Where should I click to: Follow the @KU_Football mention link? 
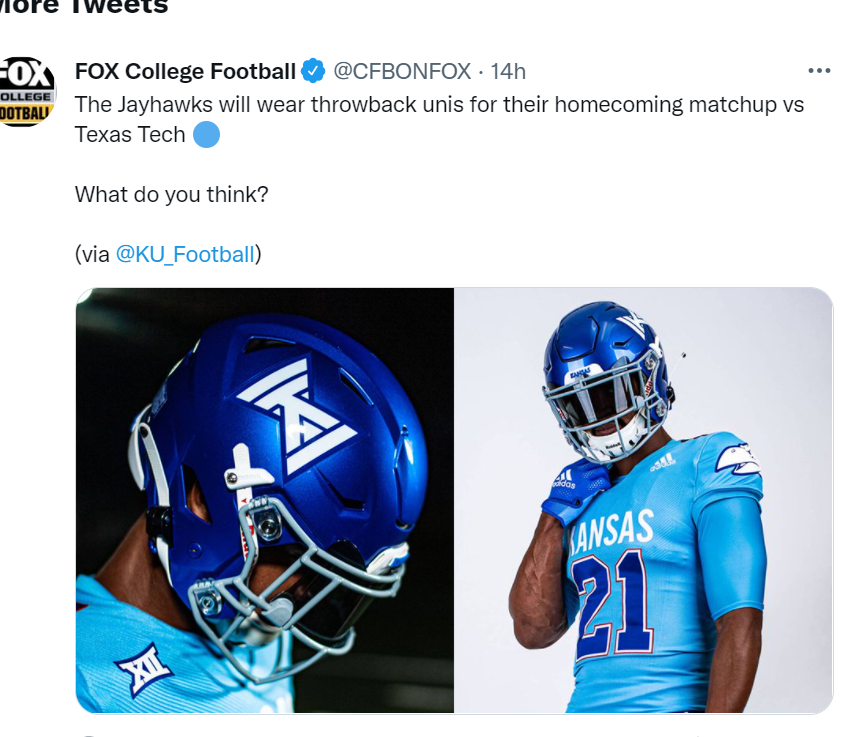[x=185, y=254]
